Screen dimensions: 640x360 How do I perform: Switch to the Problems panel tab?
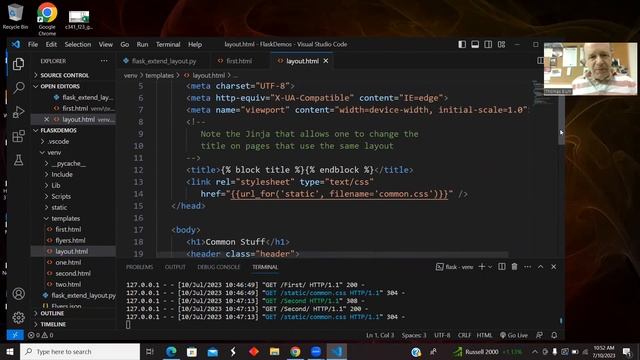[x=139, y=267]
